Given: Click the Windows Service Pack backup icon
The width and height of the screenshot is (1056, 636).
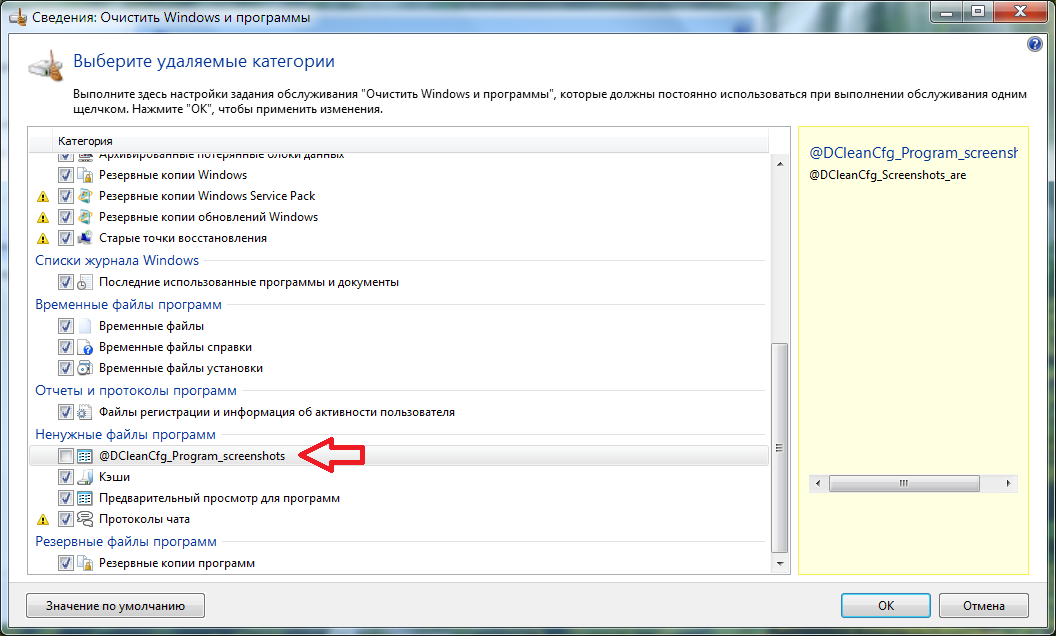Looking at the screenshot, I should coord(85,196).
